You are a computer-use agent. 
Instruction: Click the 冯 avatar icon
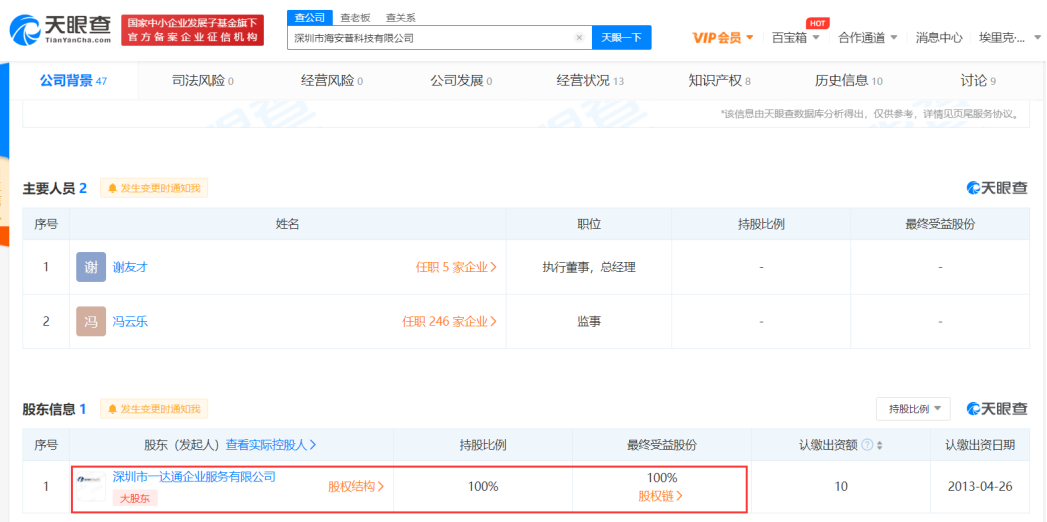pyautogui.click(x=91, y=321)
